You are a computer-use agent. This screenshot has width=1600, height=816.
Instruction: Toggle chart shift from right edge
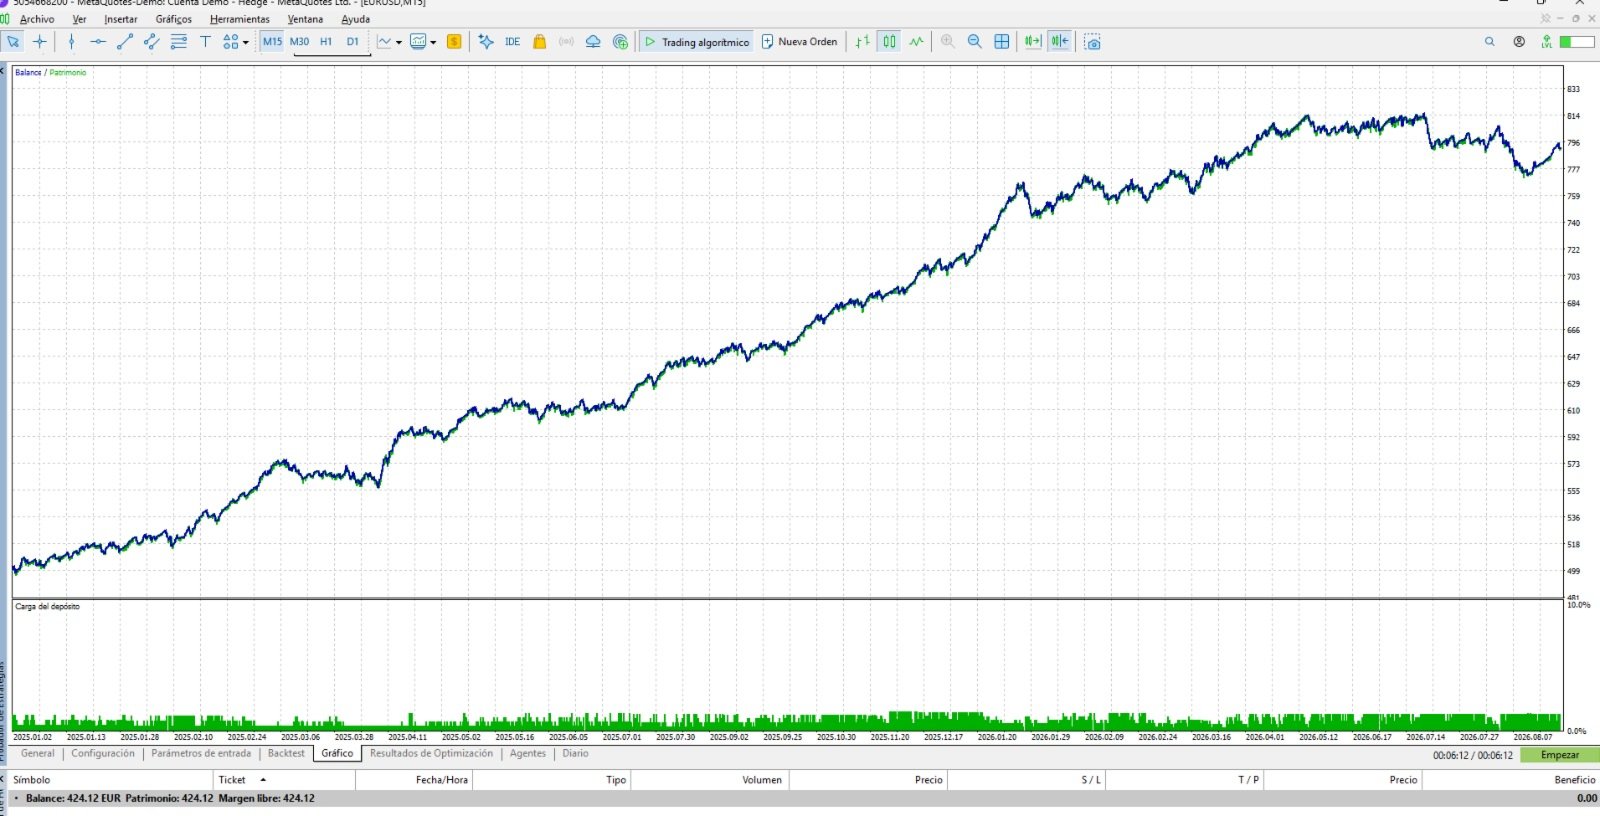pyautogui.click(x=1060, y=42)
